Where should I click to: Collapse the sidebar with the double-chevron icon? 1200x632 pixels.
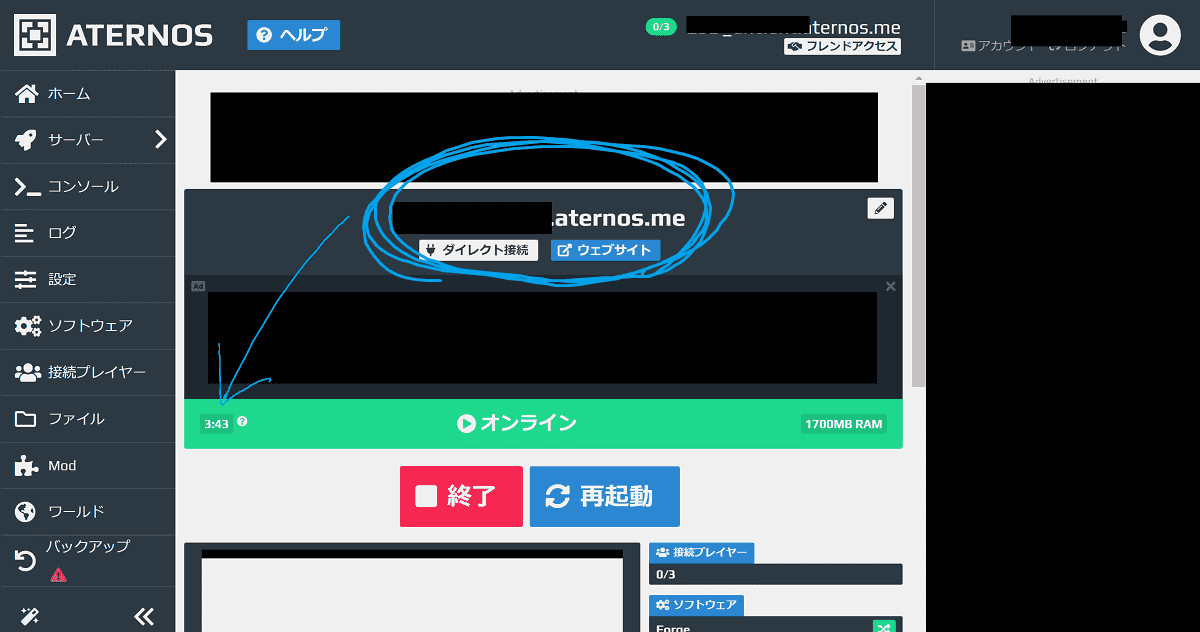tap(144, 616)
